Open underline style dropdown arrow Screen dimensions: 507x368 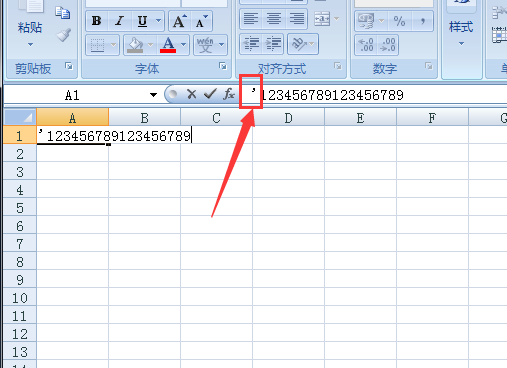(x=159, y=21)
